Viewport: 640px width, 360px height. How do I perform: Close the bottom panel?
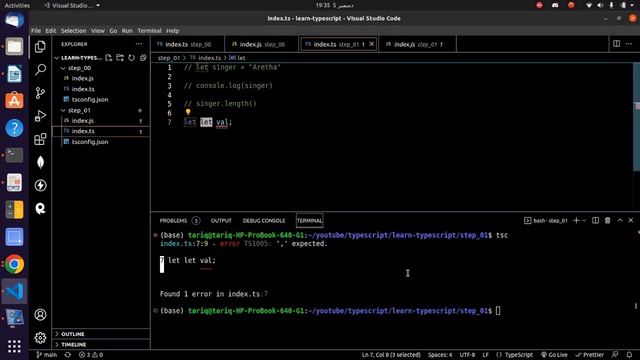[x=631, y=220]
